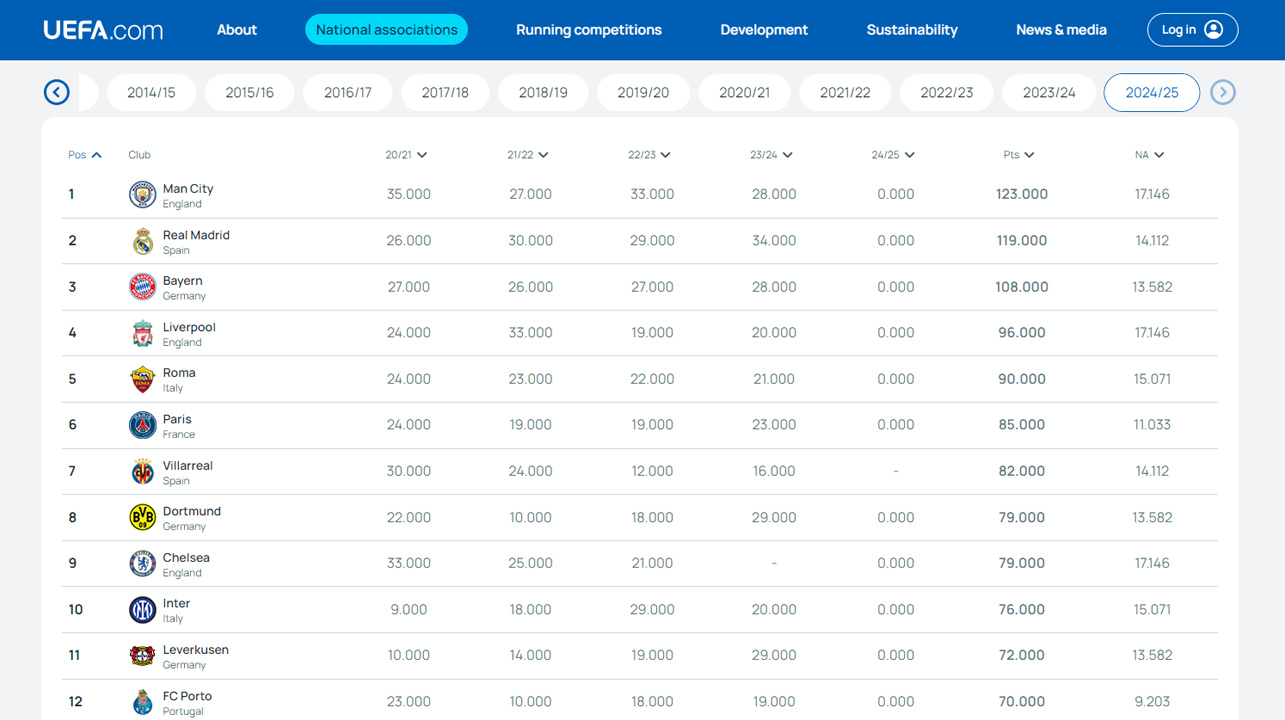Screen dimensions: 1285x720
Task: Click the Man City club crest
Action: 143,194
